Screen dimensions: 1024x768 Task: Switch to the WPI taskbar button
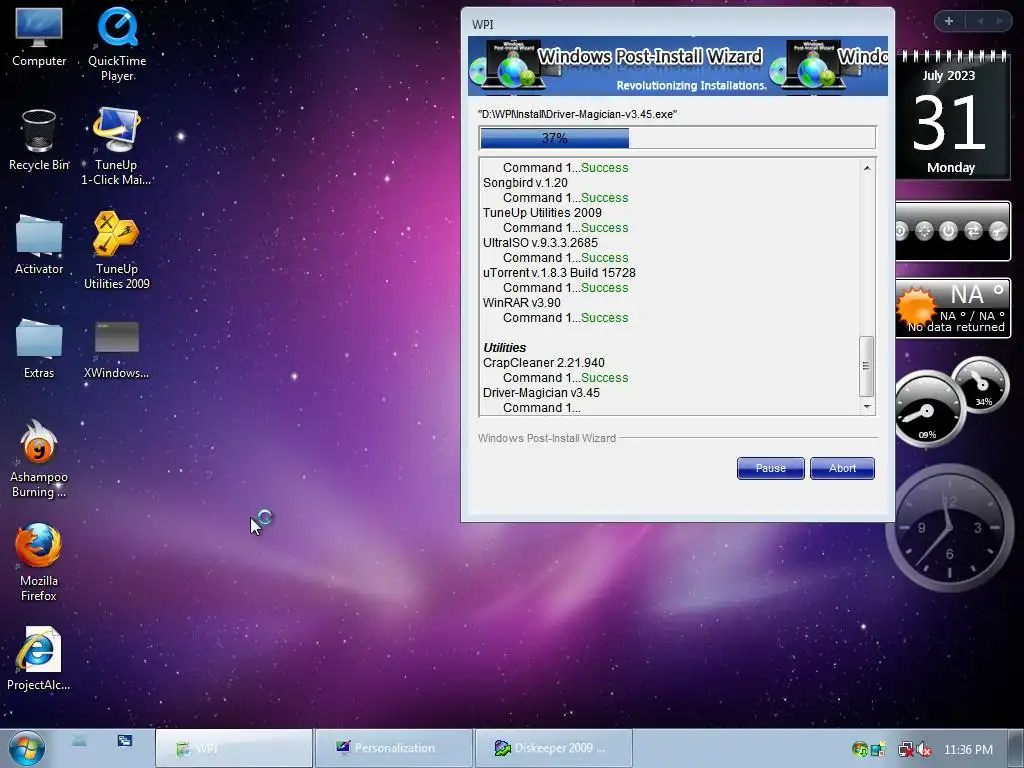234,748
